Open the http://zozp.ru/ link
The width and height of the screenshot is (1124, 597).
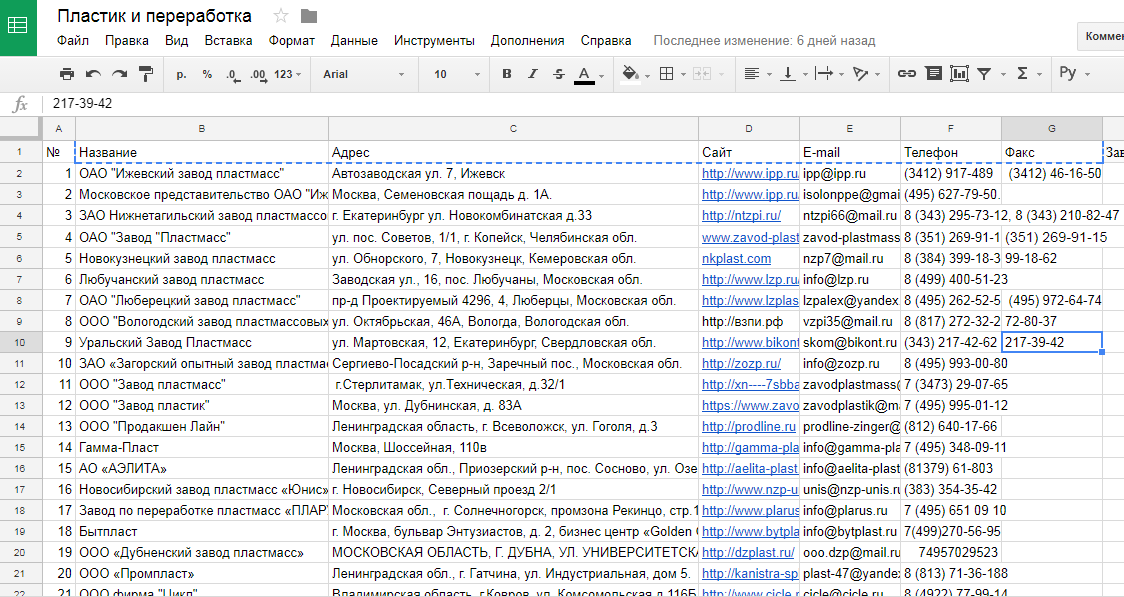tap(741, 363)
